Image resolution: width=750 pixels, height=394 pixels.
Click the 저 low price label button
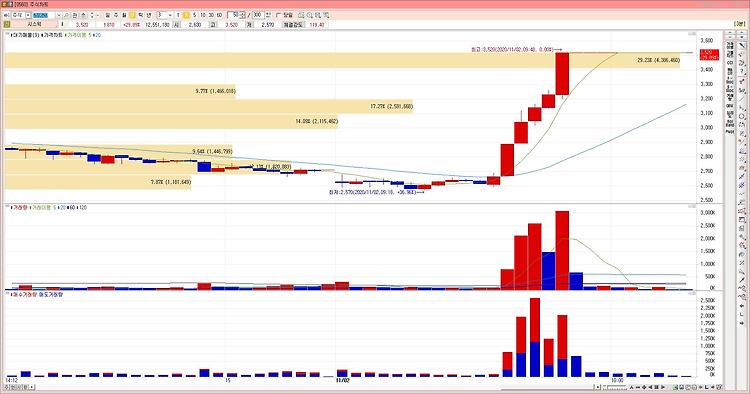tap(249, 24)
